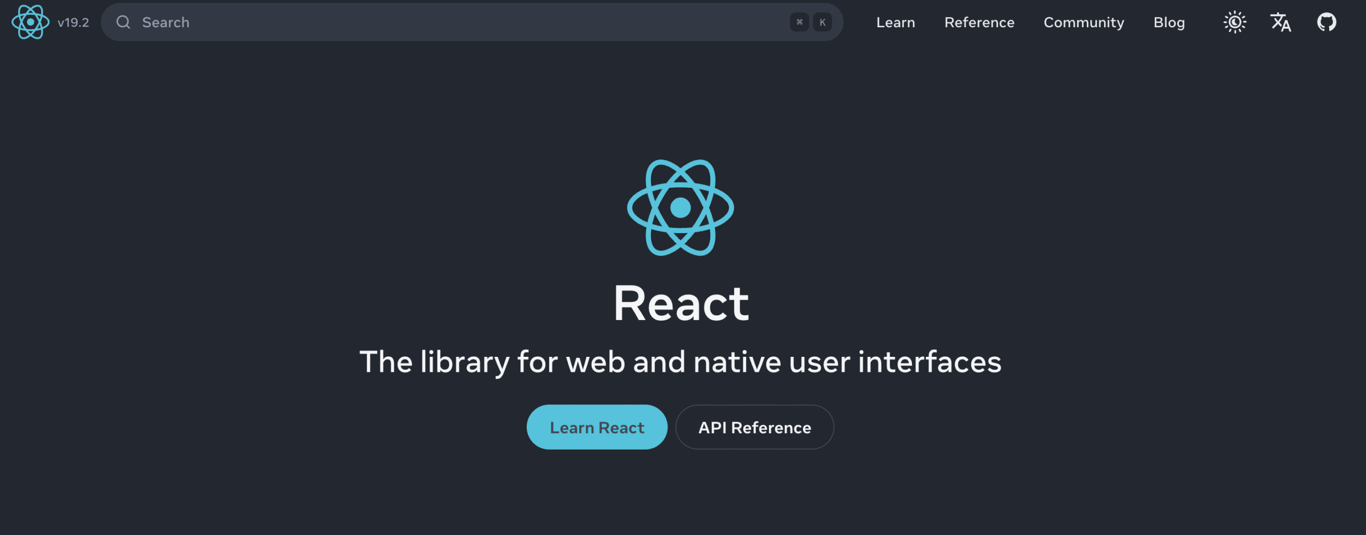Image resolution: width=1366 pixels, height=535 pixels.
Task: Open the v19.2 version link
Action: 73,22
